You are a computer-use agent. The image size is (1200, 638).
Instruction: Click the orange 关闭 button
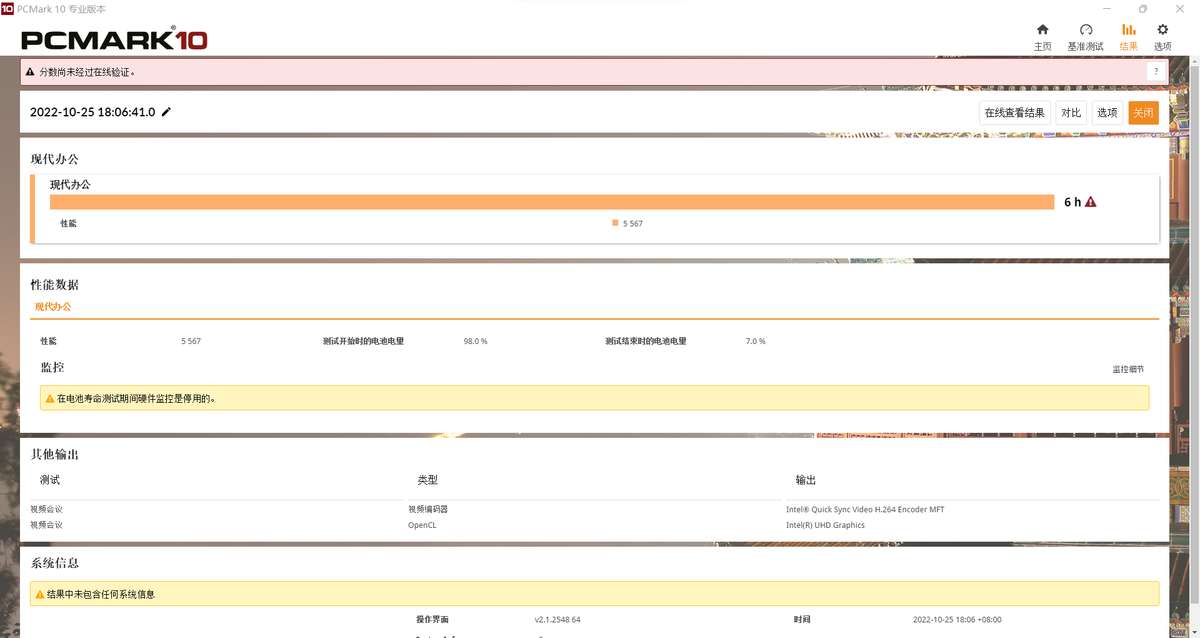click(1143, 112)
